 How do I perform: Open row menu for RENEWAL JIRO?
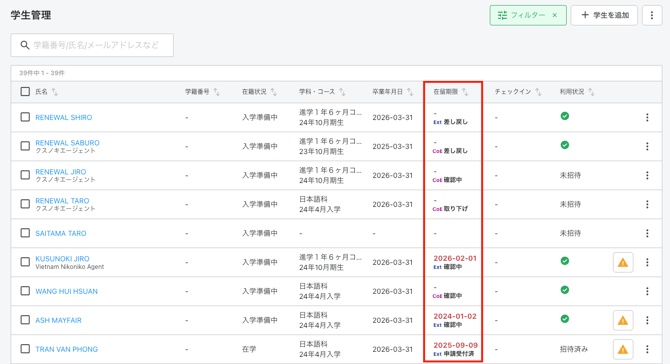[x=647, y=175]
